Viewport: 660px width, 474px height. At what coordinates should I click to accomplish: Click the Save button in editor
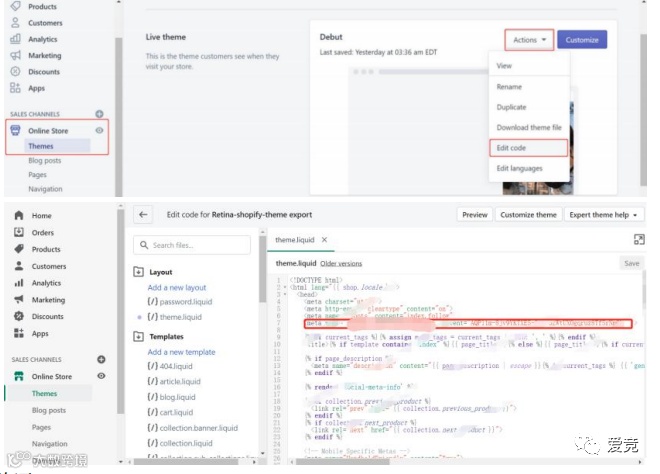(631, 264)
